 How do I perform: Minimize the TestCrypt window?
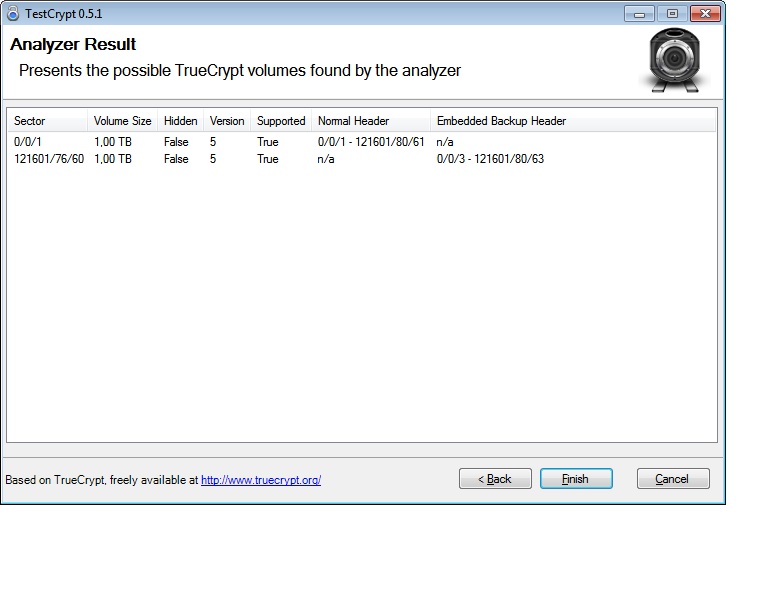pos(639,14)
